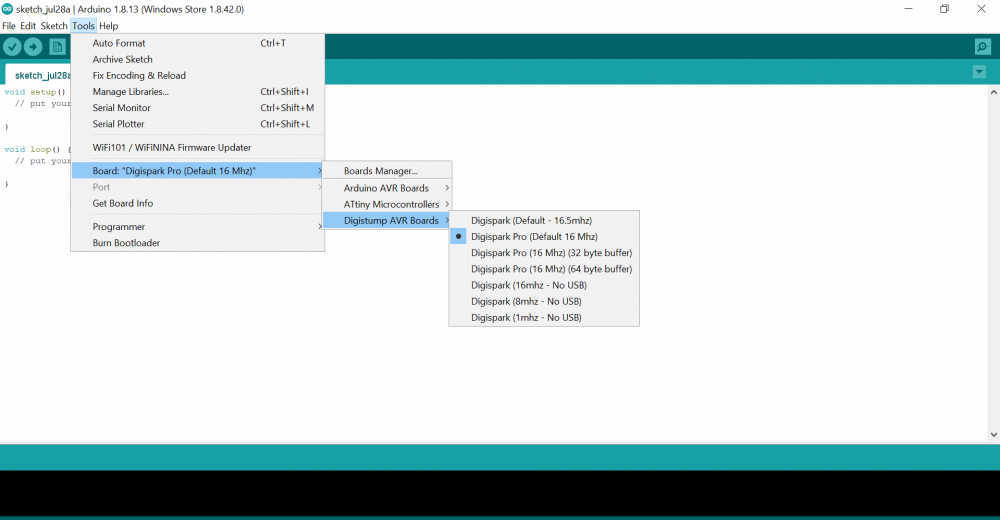
Task: Click the void setup() code line
Action: pos(35,92)
